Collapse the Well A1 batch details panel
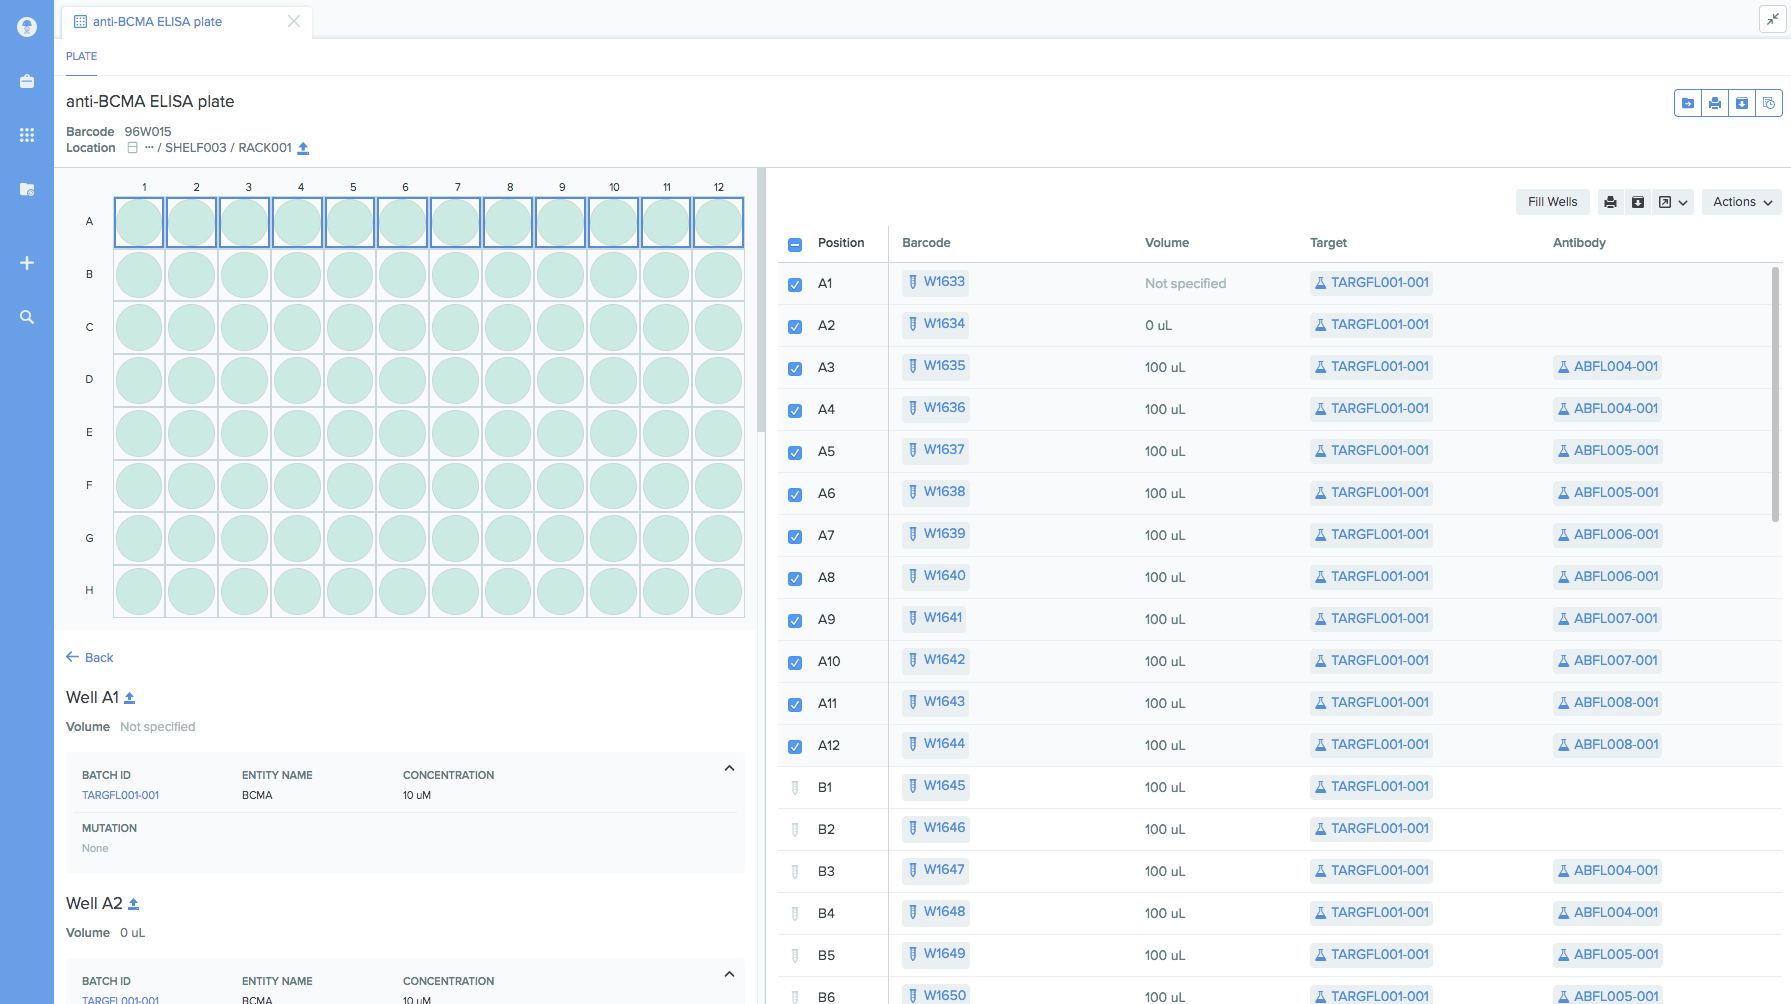Screen dimensions: 1791x1004 [x=729, y=769]
